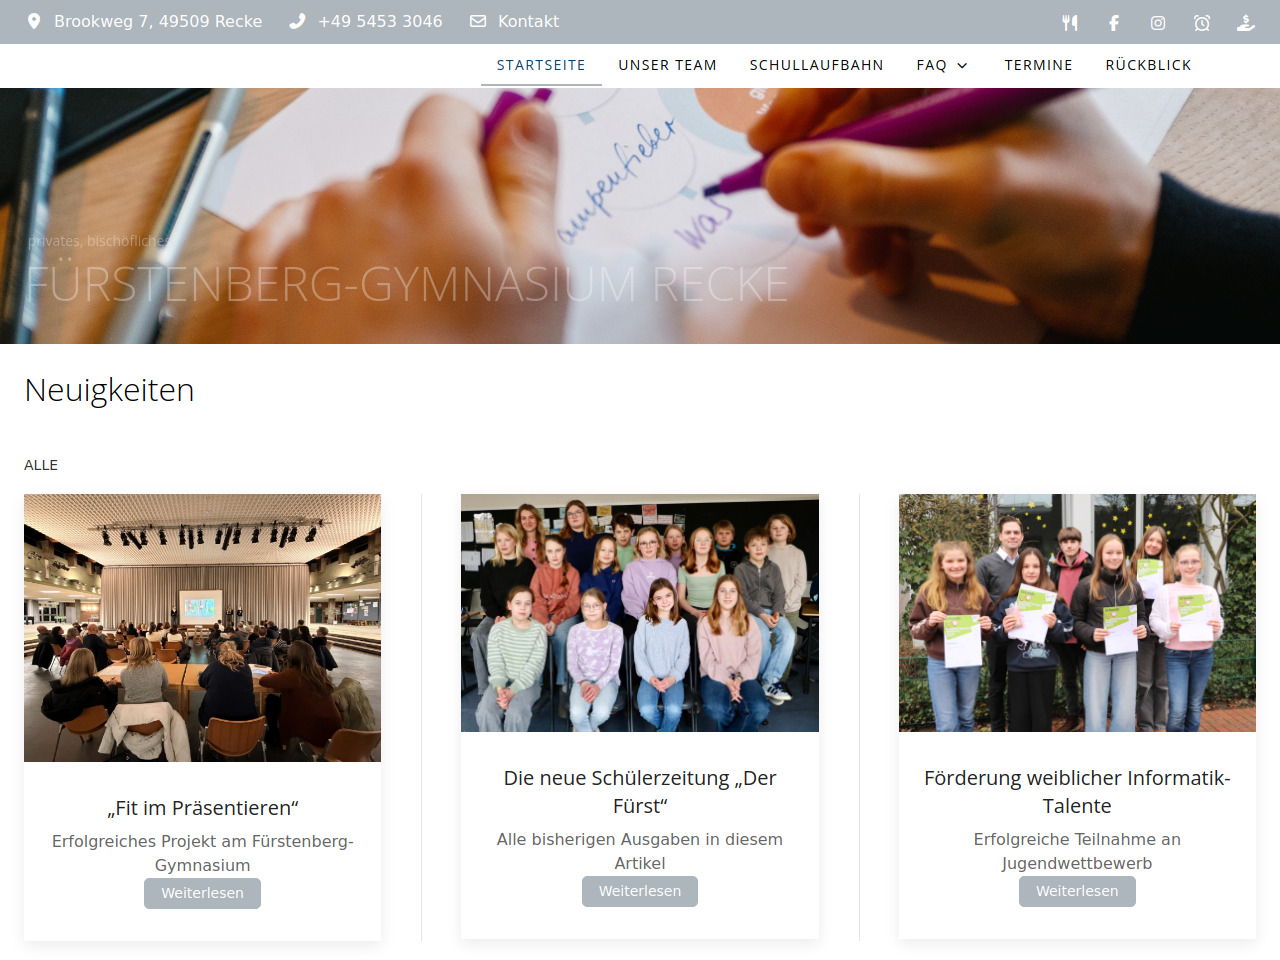Viewport: 1280px width, 960px height.
Task: Open the Instagram icon in header
Action: (x=1158, y=23)
